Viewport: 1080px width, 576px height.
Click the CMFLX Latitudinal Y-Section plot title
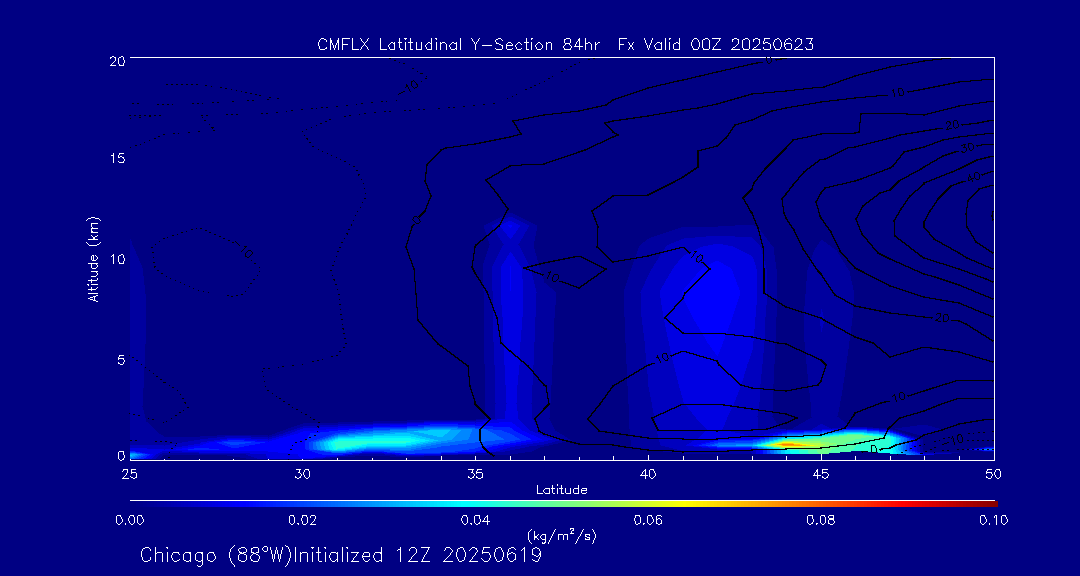[565, 45]
